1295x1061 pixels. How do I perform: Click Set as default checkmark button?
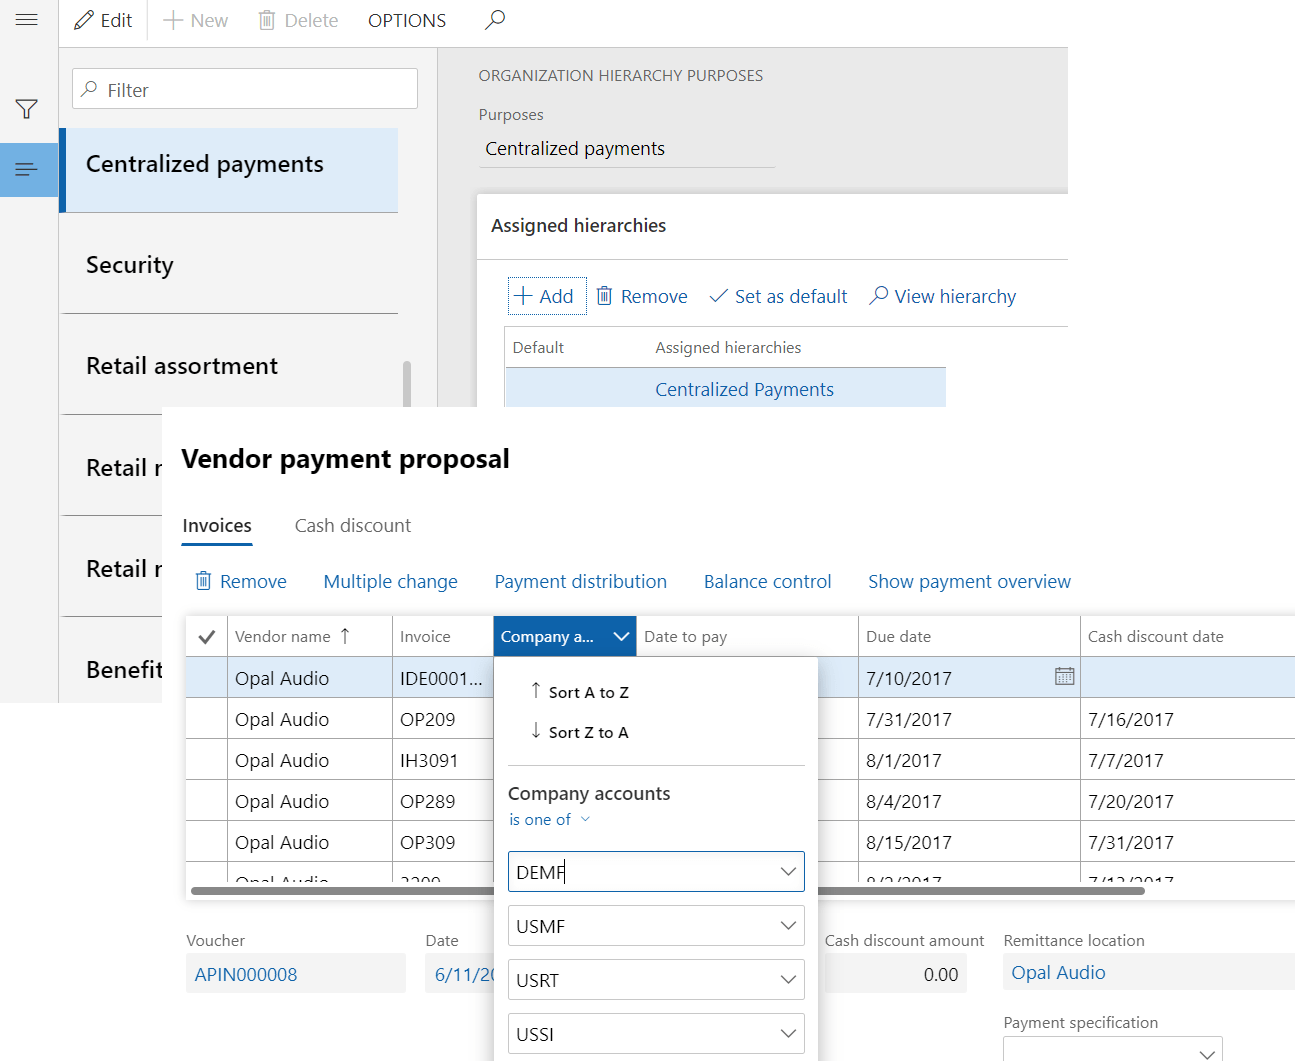[778, 296]
